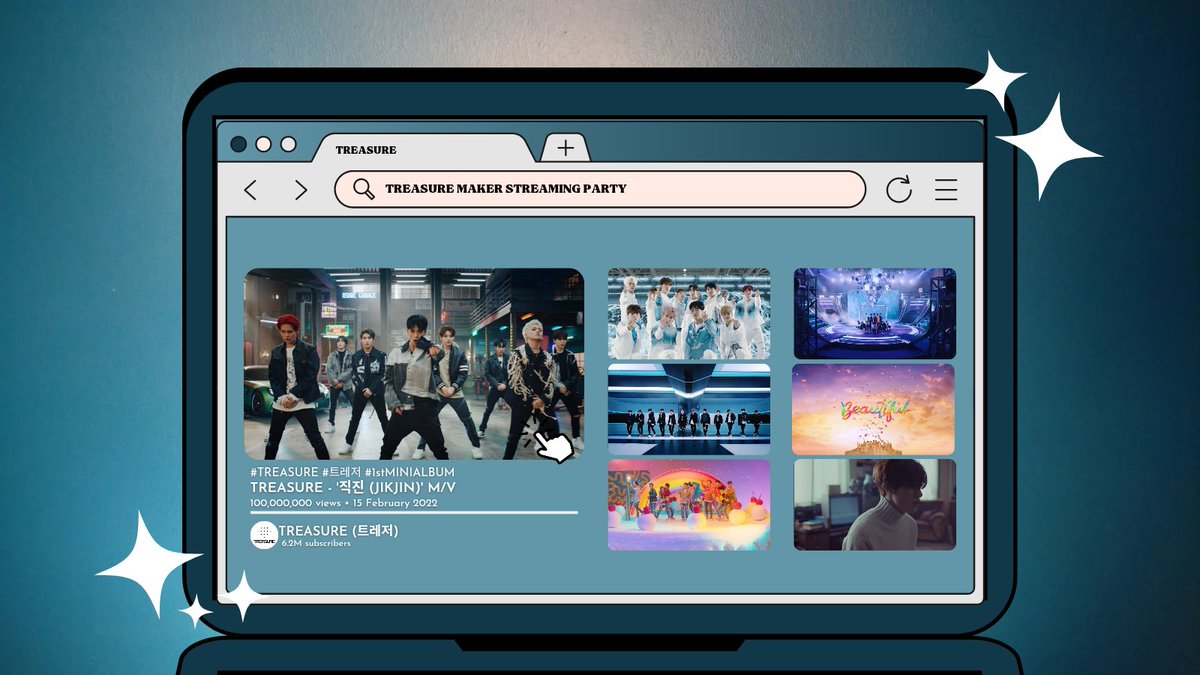The height and width of the screenshot is (675, 1200).
Task: Click the TREASURE channel logo avatar
Action: point(264,535)
